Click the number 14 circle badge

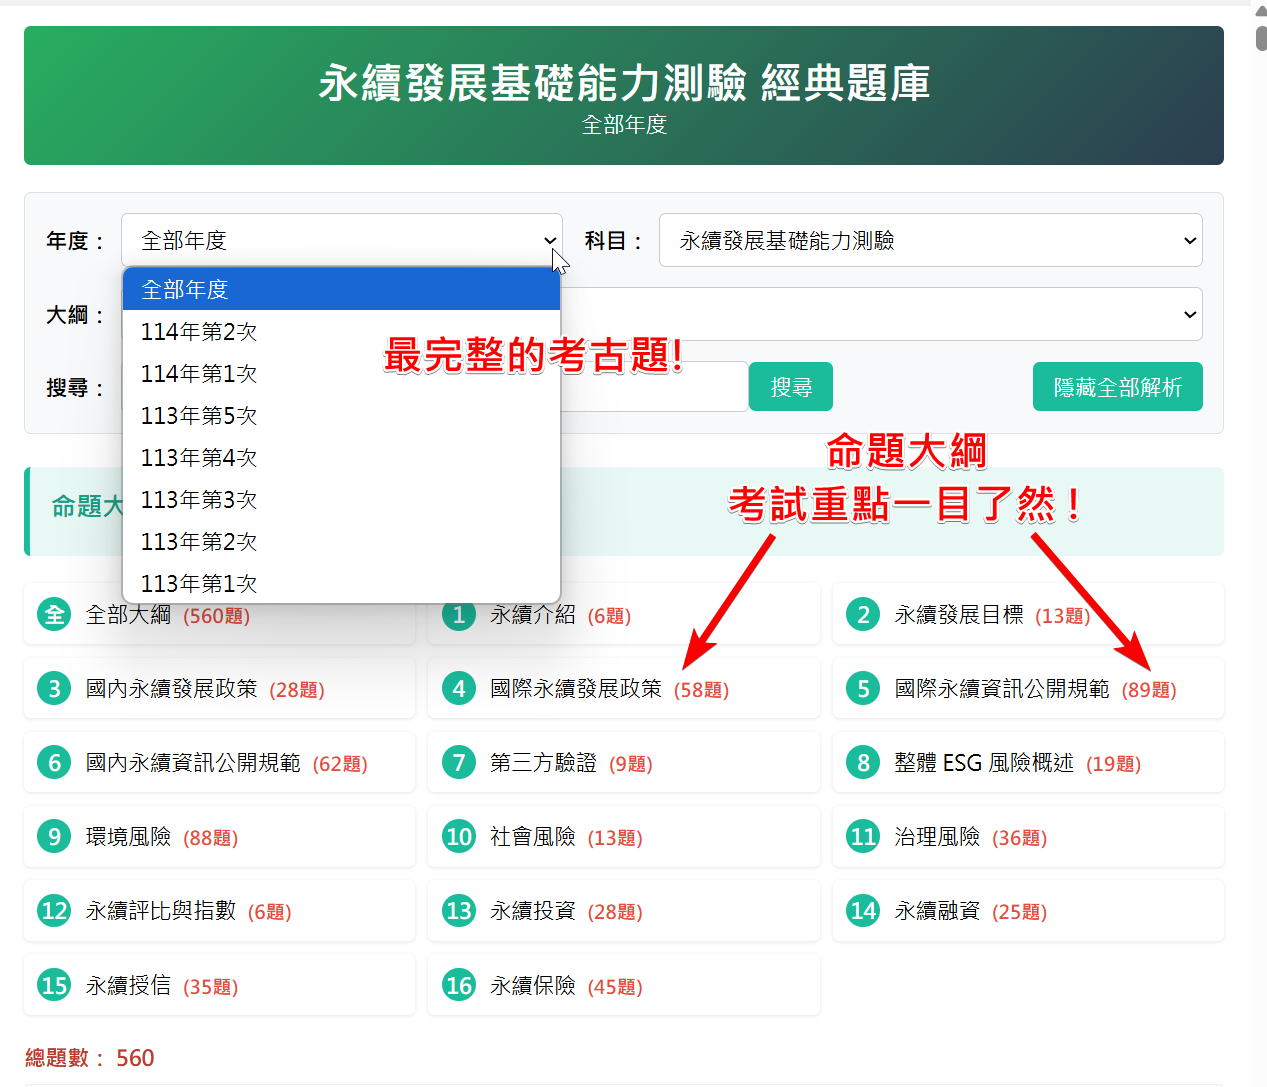tap(863, 910)
